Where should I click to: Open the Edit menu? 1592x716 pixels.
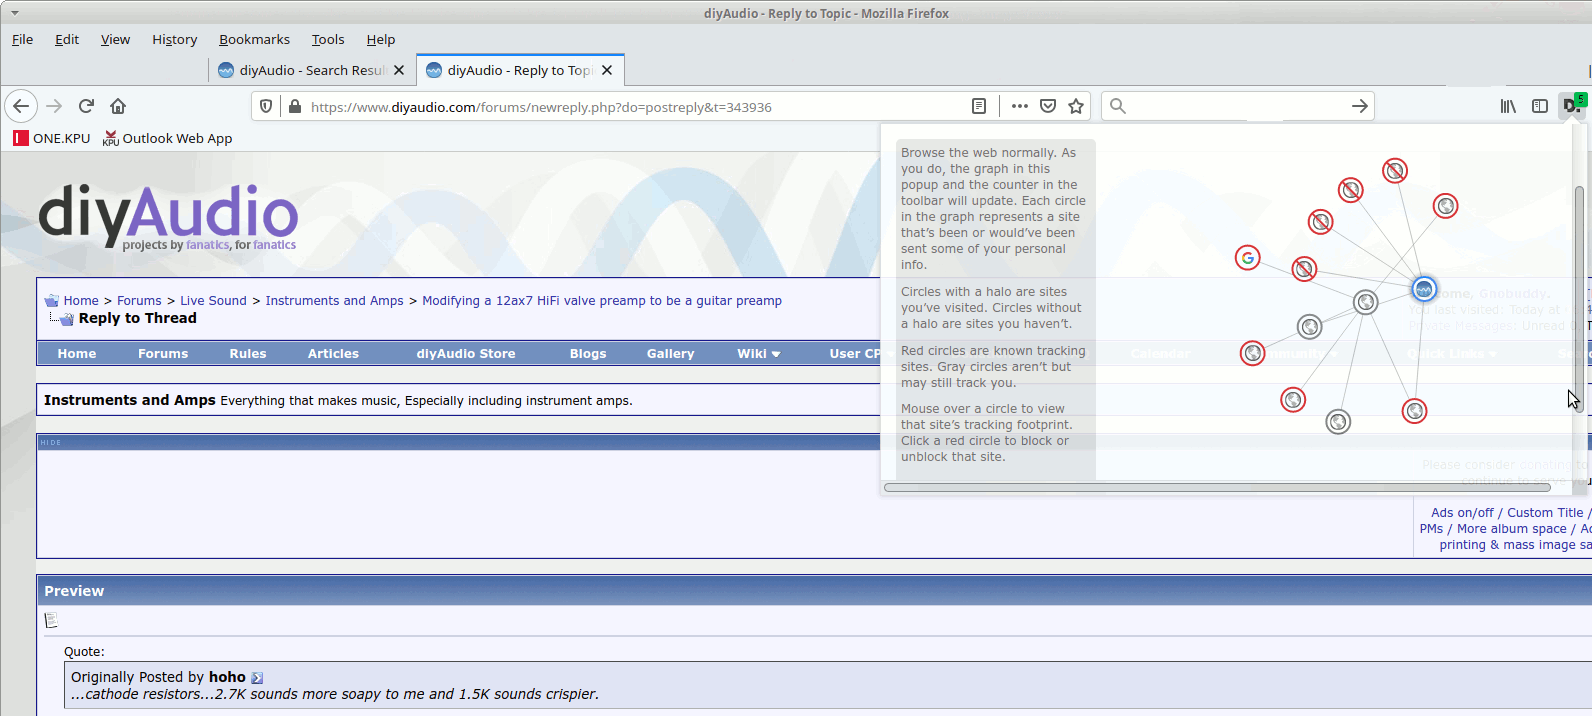click(67, 39)
